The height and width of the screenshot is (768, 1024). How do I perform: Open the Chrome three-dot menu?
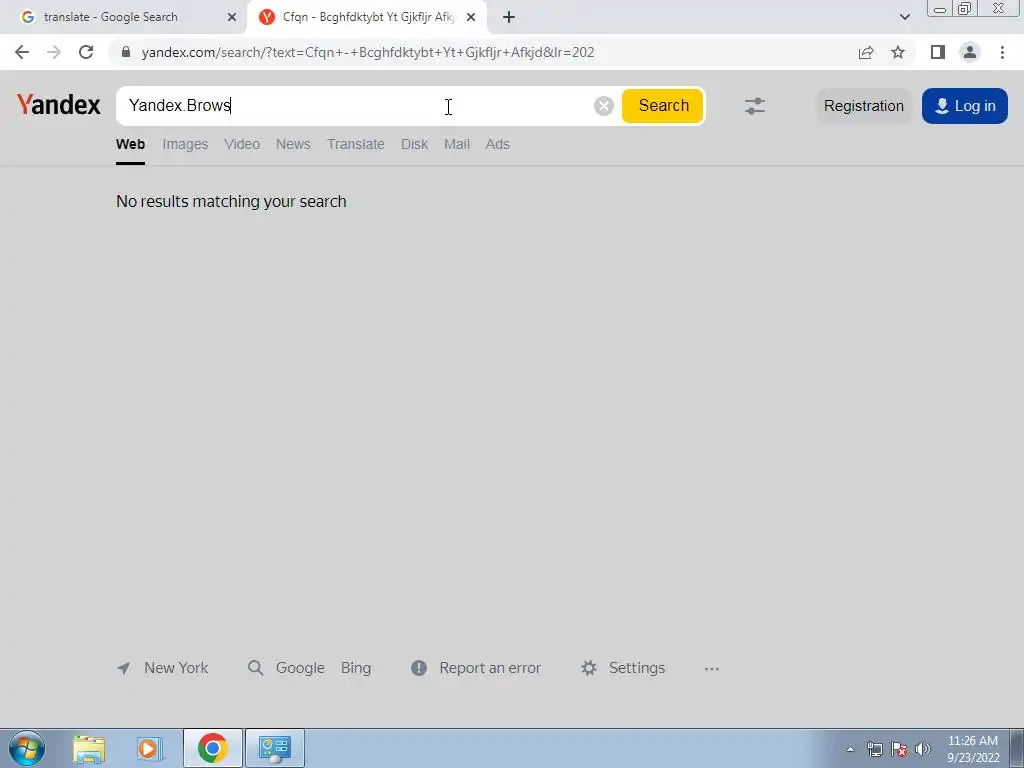1002,52
